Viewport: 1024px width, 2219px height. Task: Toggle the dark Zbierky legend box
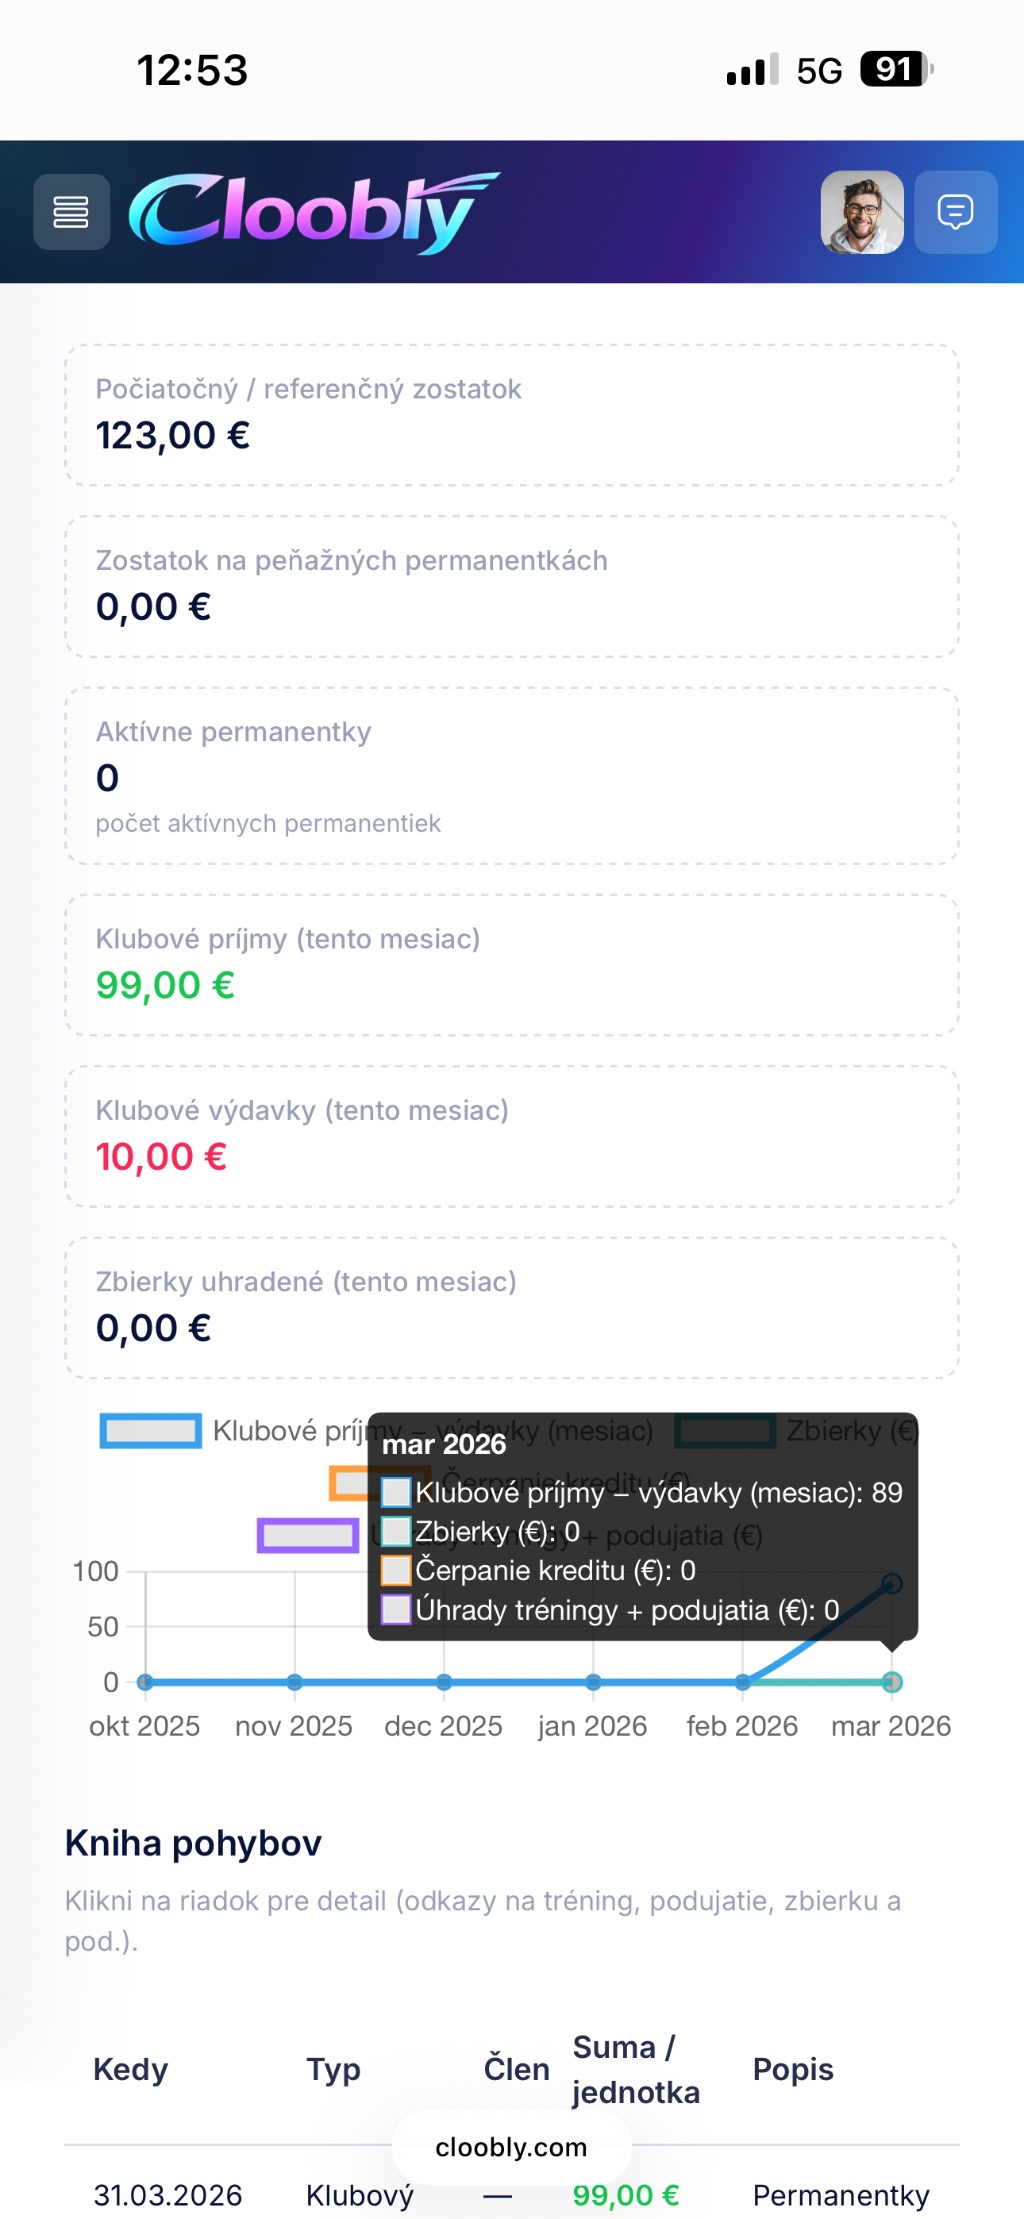(x=725, y=1430)
